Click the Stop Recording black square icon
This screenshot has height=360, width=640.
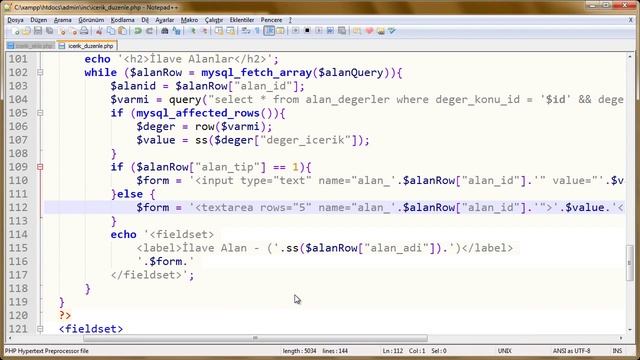[x=307, y=31]
